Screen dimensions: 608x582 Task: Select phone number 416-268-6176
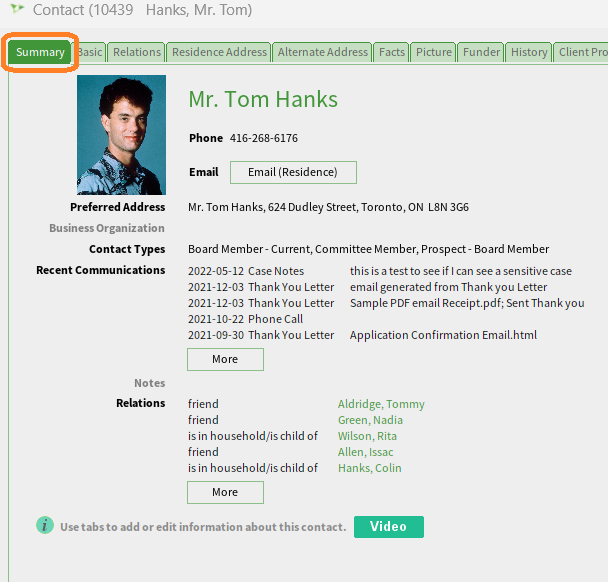(x=264, y=138)
